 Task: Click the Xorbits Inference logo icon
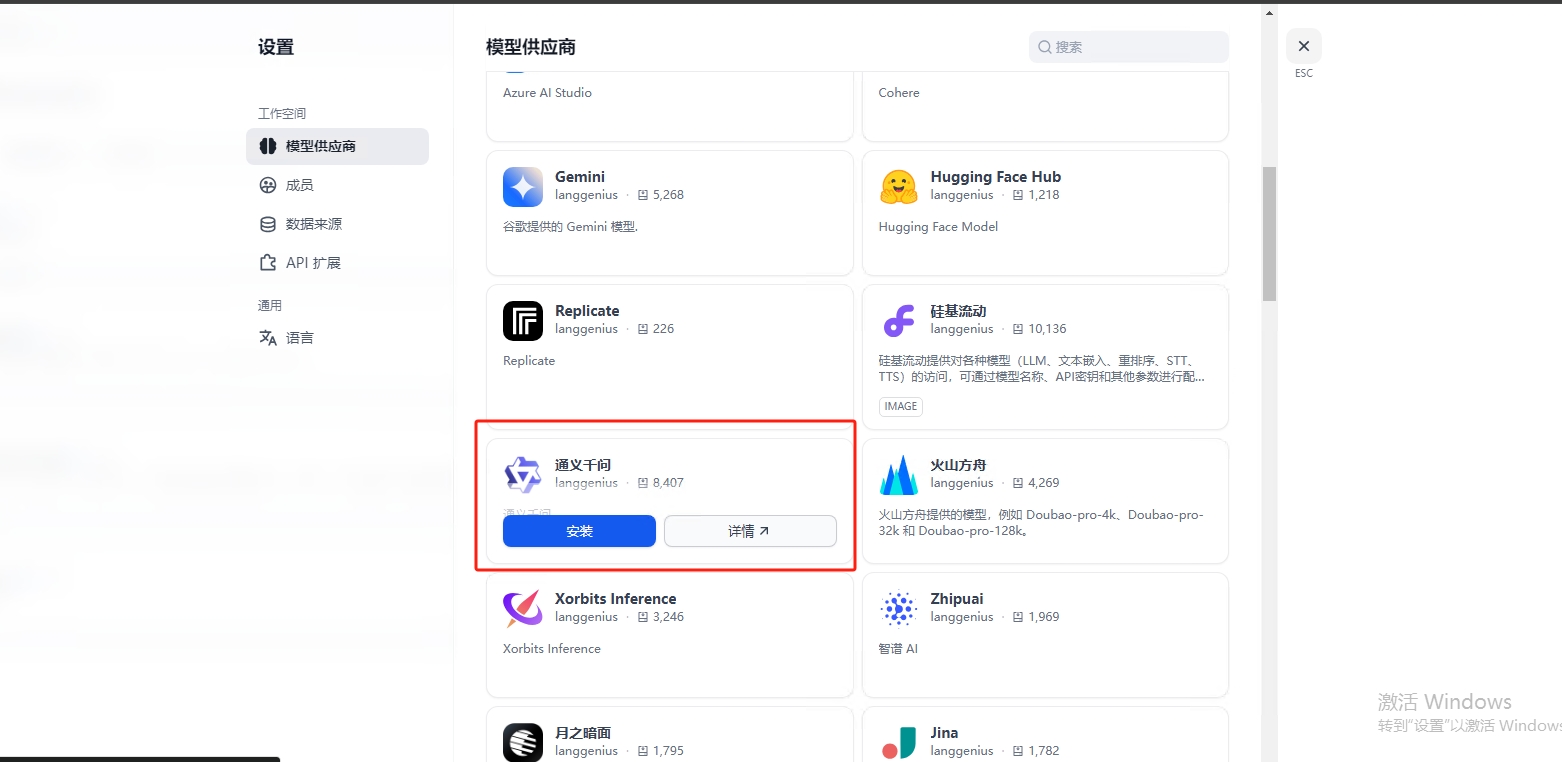tap(523, 609)
